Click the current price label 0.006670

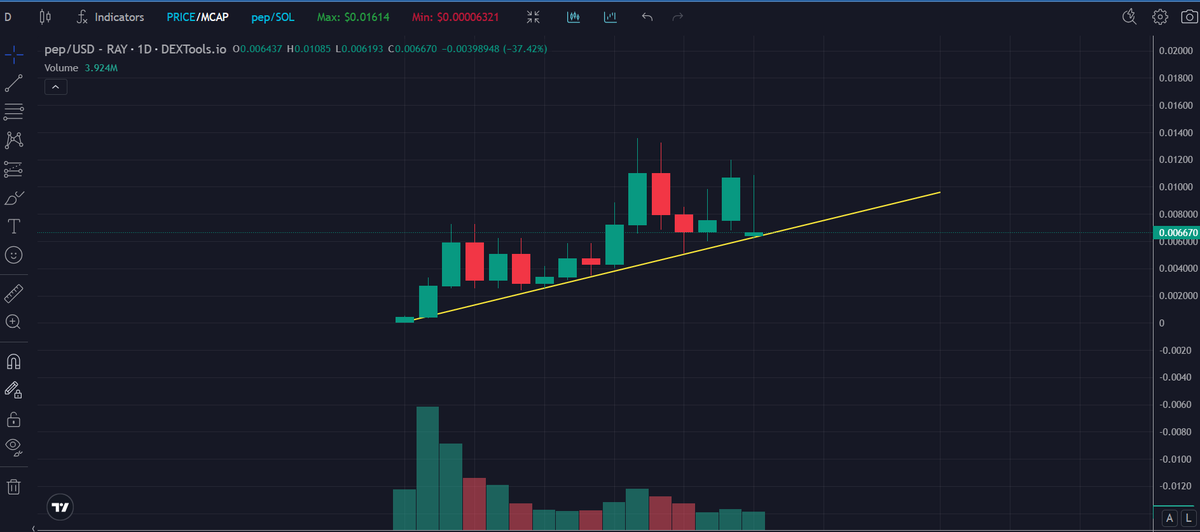[1175, 233]
